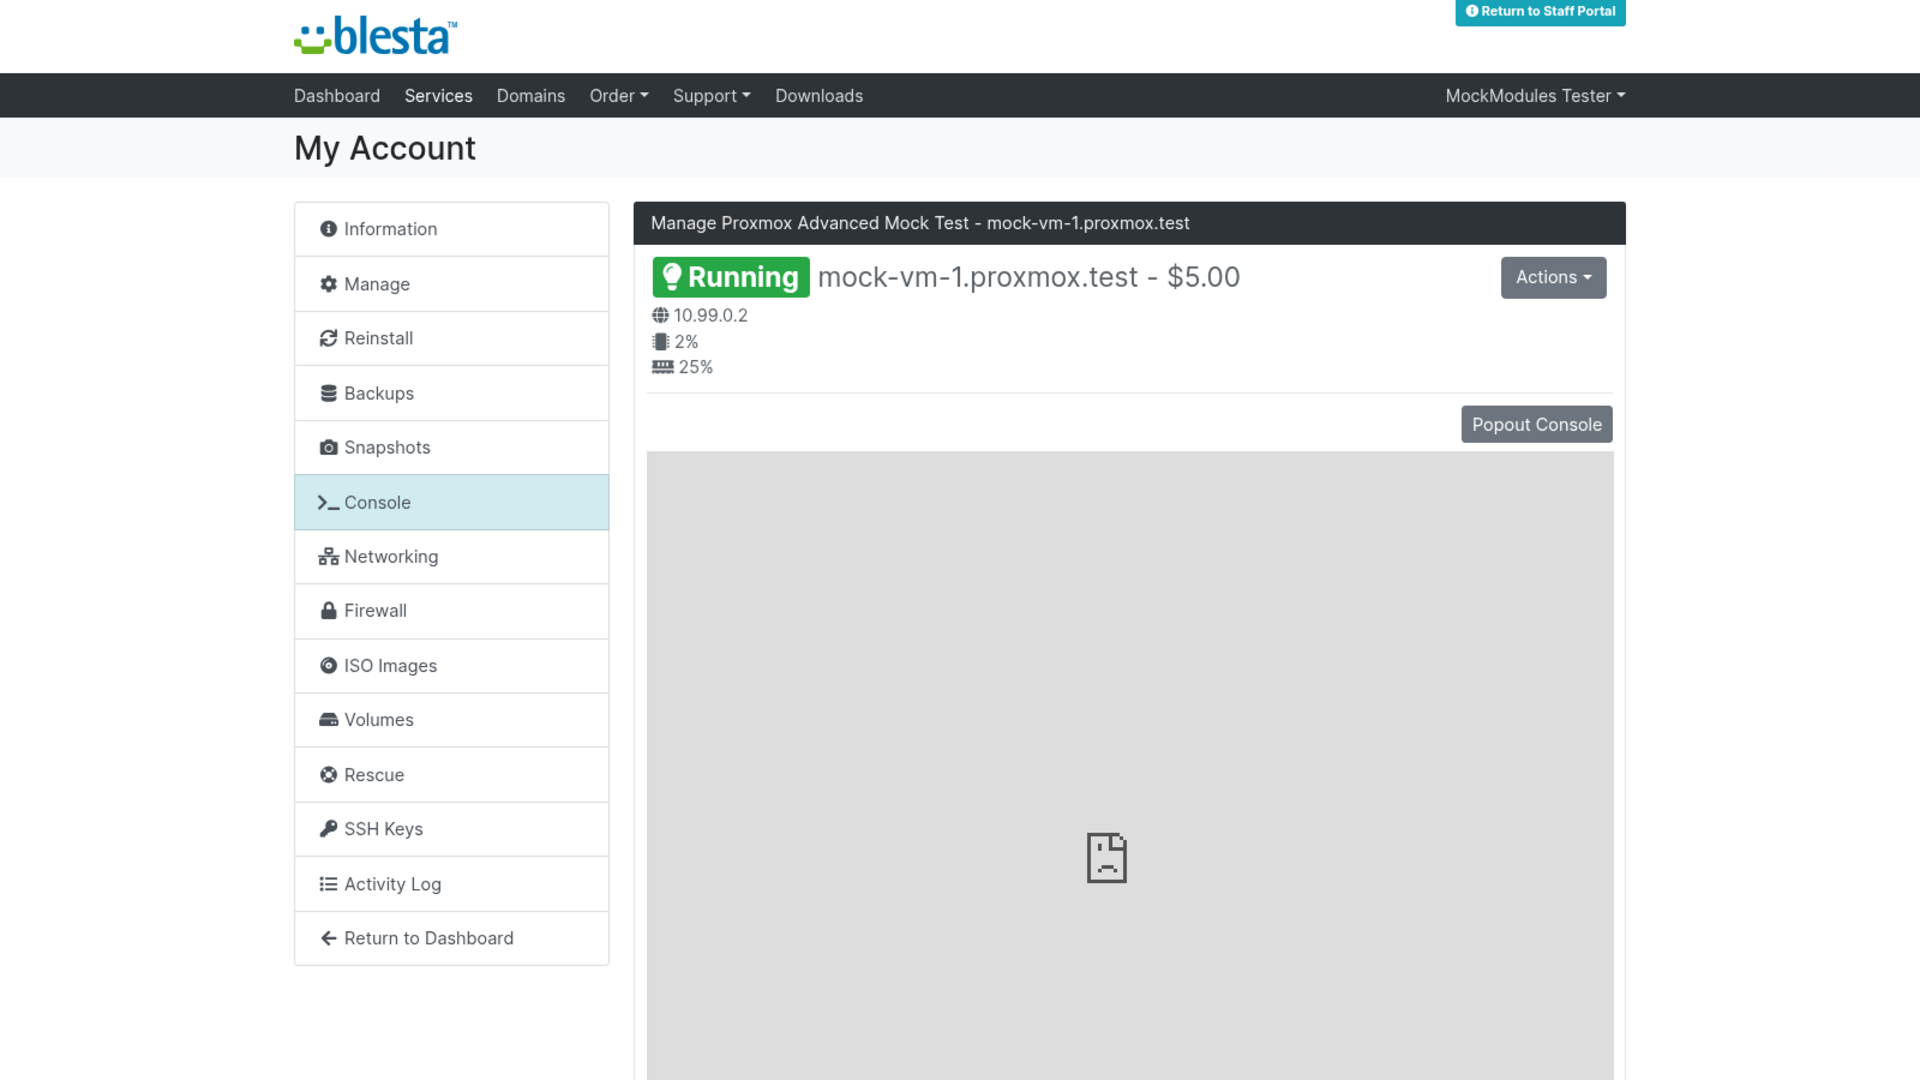Click the My Account page heading
This screenshot has width=1920, height=1080.
[x=385, y=148]
